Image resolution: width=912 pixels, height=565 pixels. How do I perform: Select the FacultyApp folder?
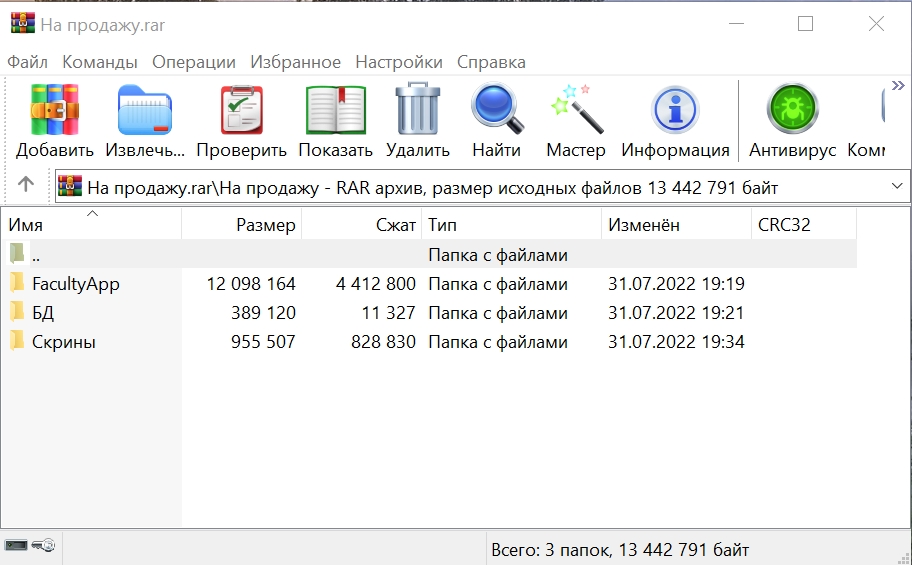click(75, 284)
